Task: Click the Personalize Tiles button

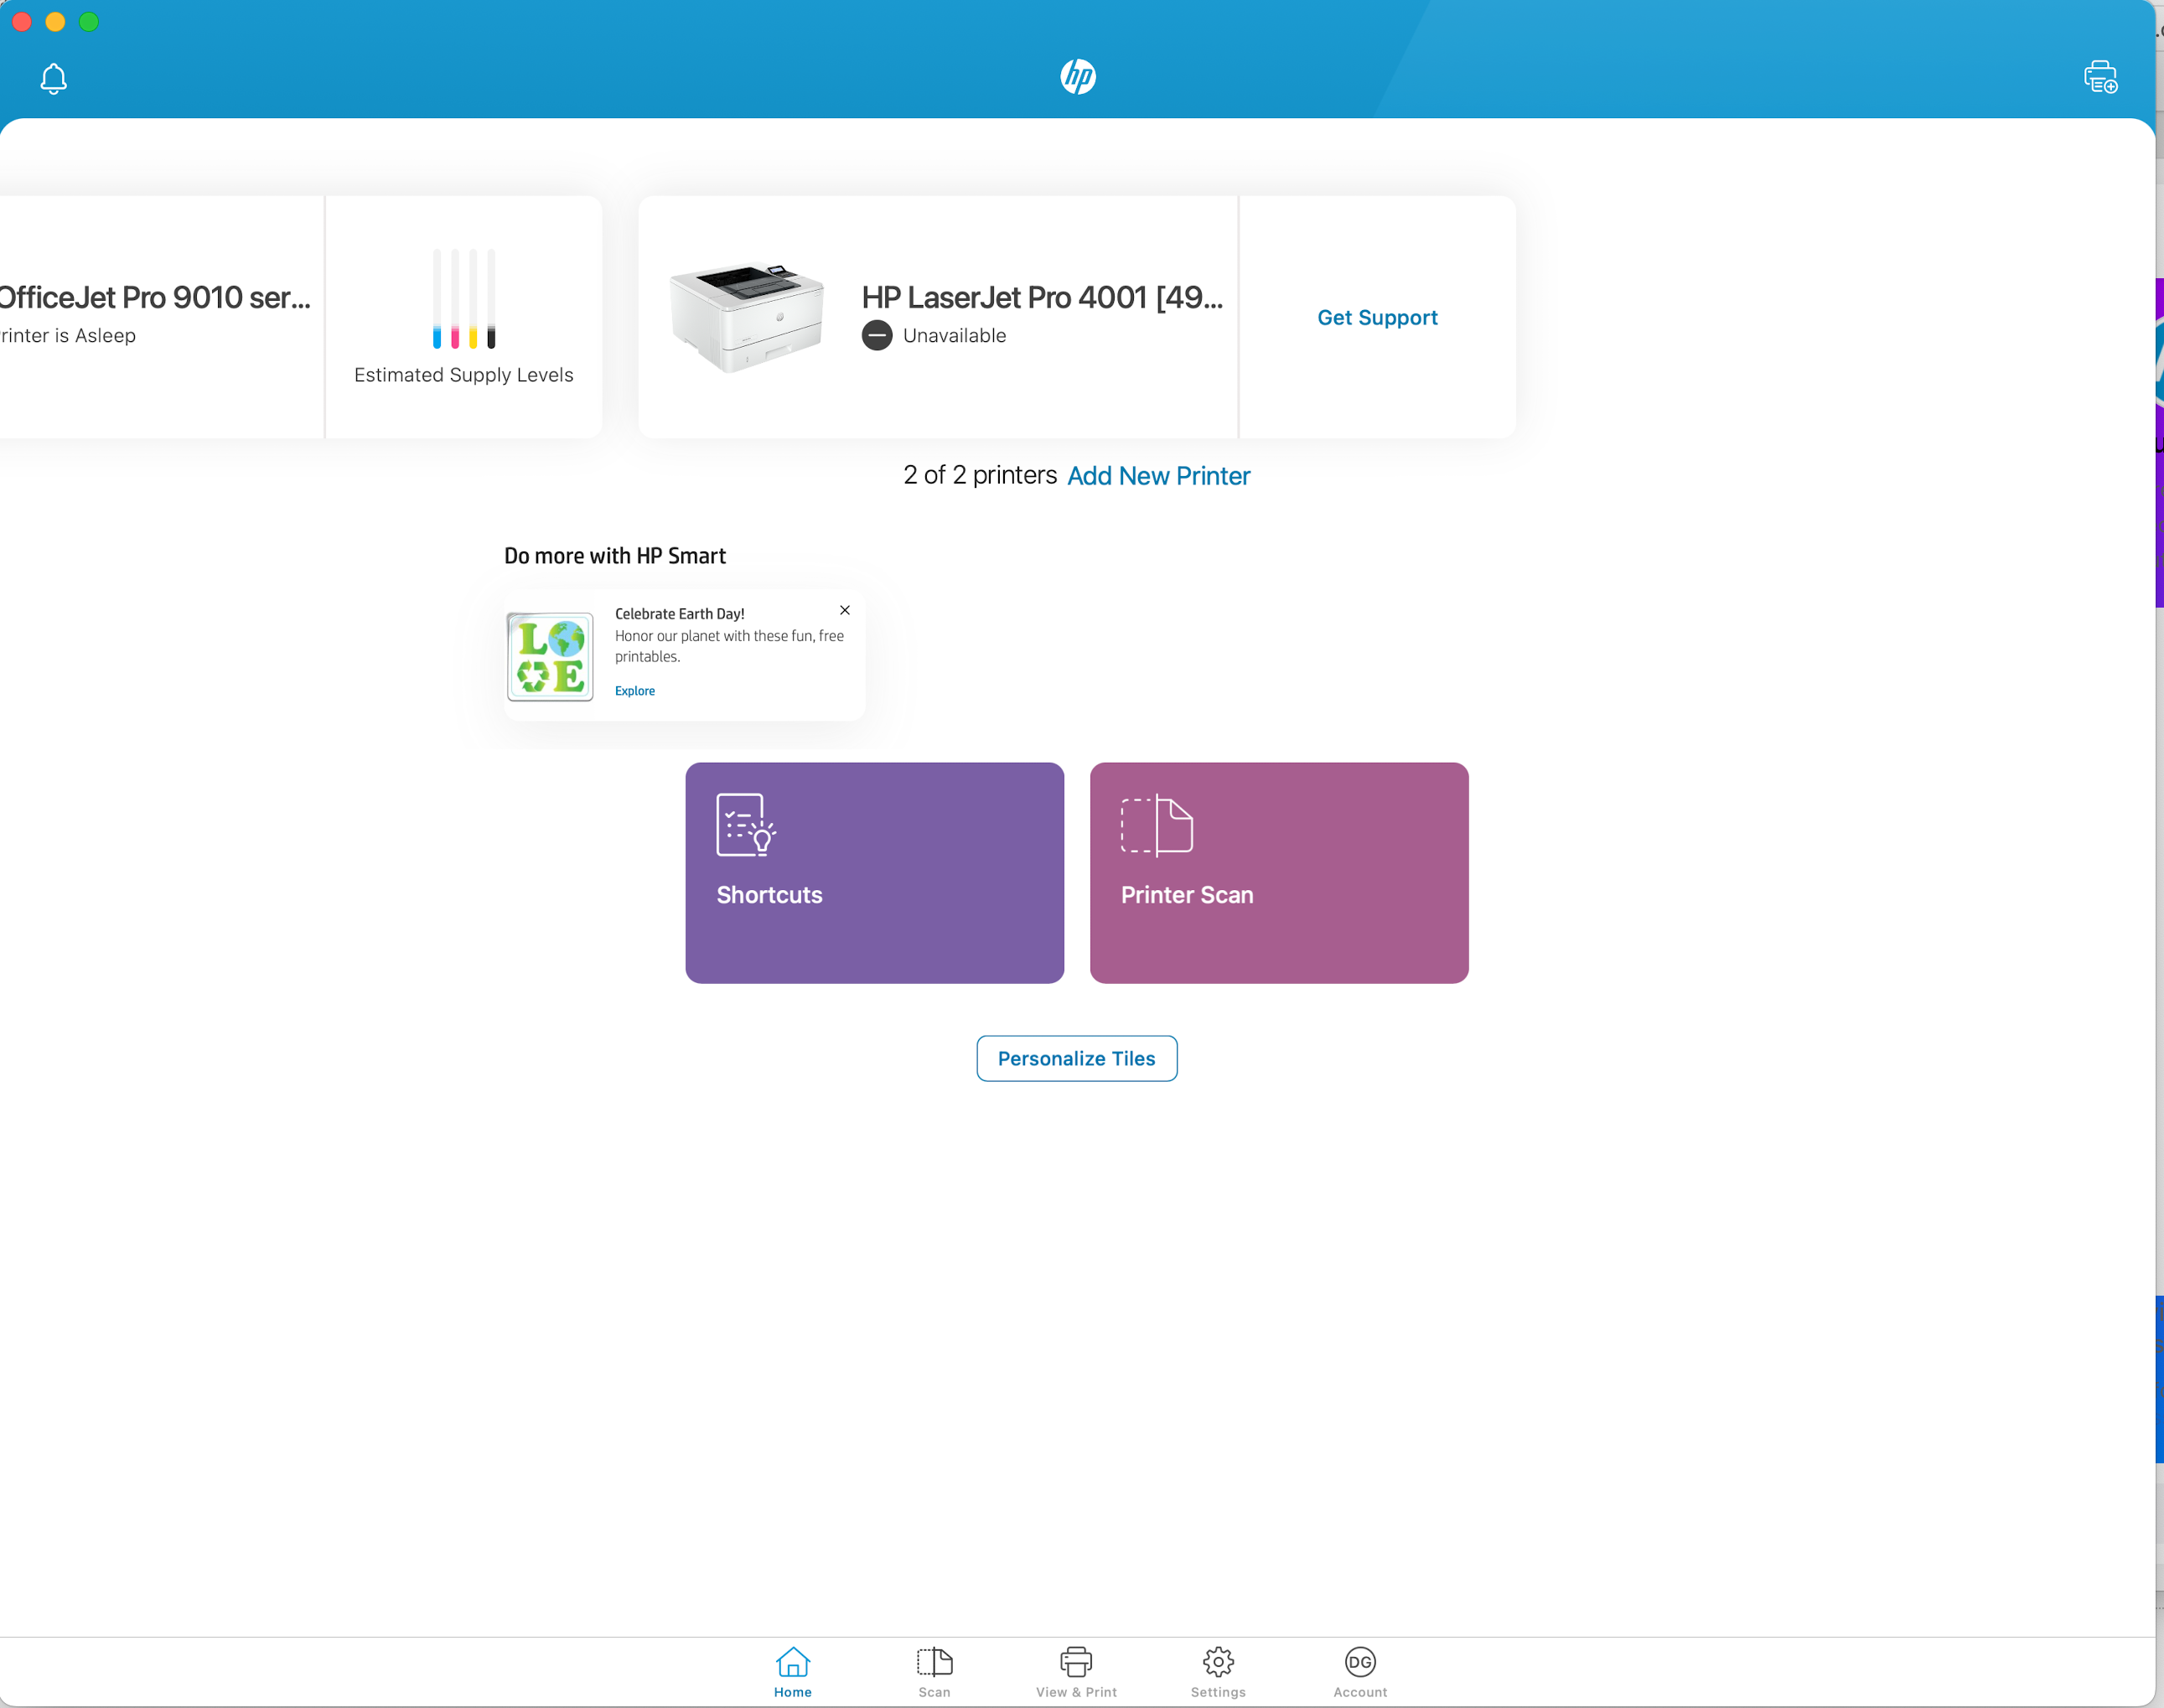Action: 1077,1058
